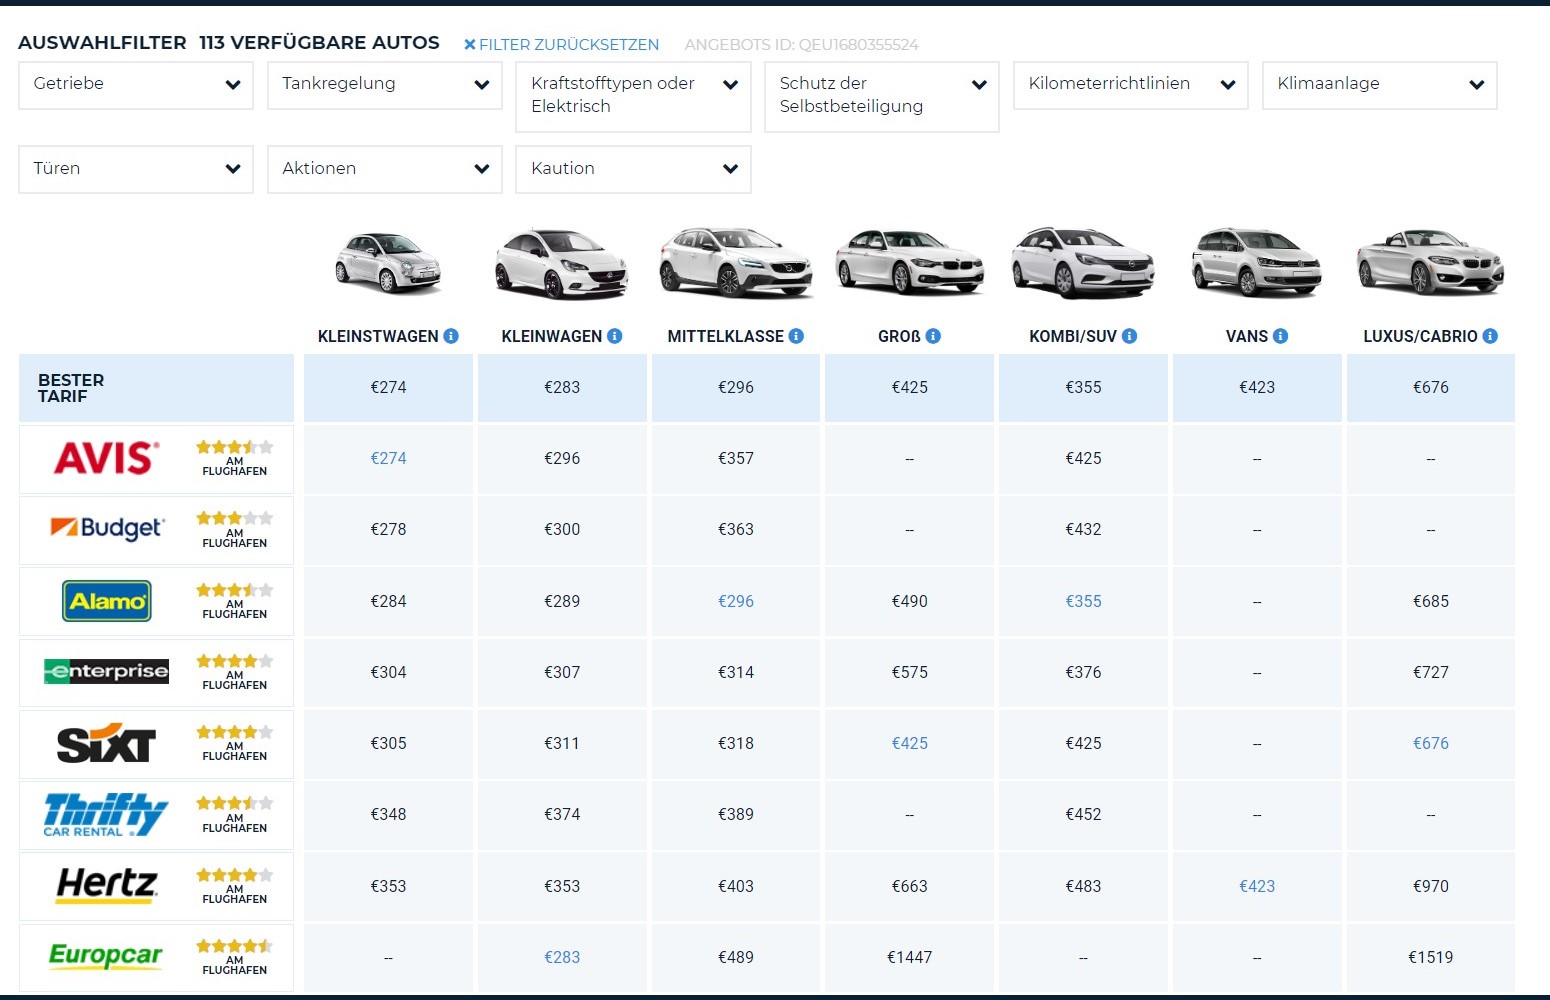Expand the Klimaanlage filter

[x=1380, y=85]
